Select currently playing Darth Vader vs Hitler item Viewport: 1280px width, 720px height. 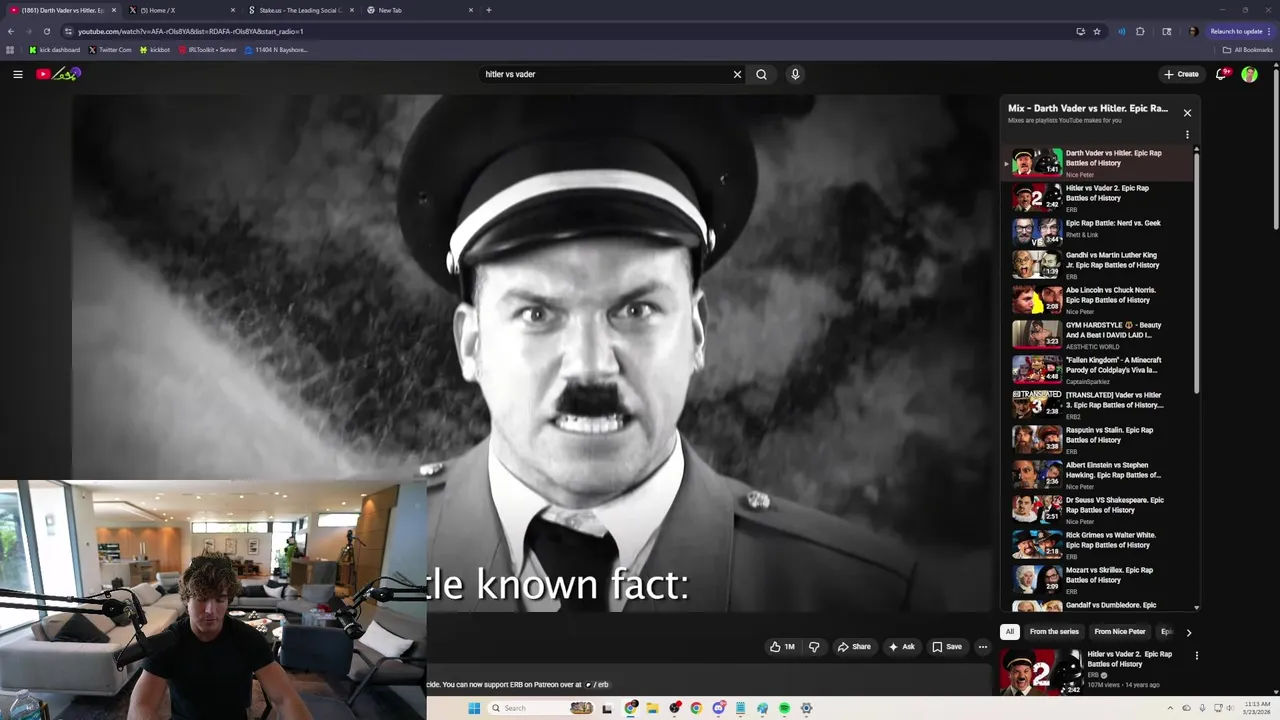click(x=1098, y=163)
